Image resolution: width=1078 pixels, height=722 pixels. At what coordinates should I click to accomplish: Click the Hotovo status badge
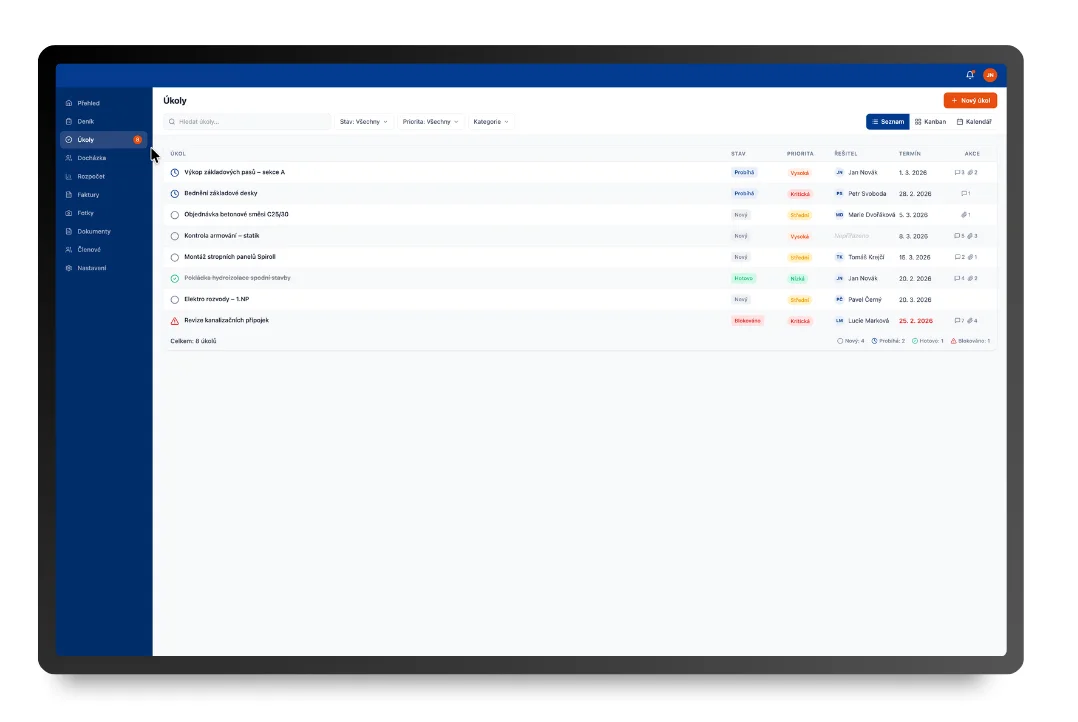click(x=743, y=278)
